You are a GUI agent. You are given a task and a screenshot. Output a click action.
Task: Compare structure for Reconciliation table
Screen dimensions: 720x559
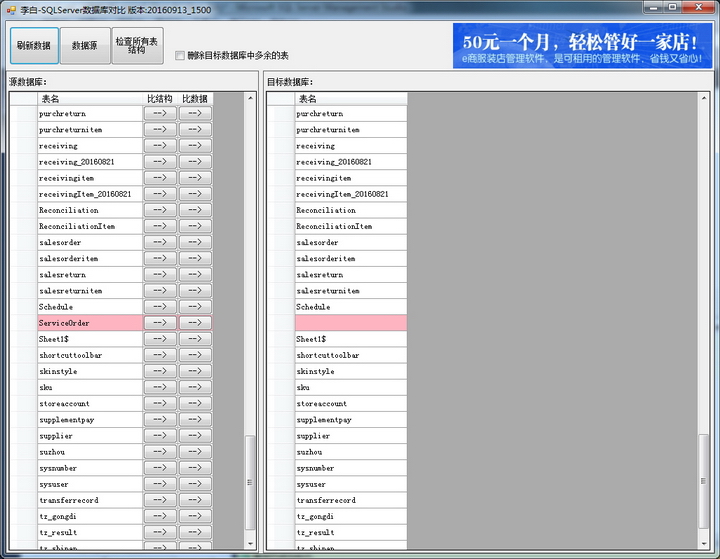pyautogui.click(x=160, y=210)
